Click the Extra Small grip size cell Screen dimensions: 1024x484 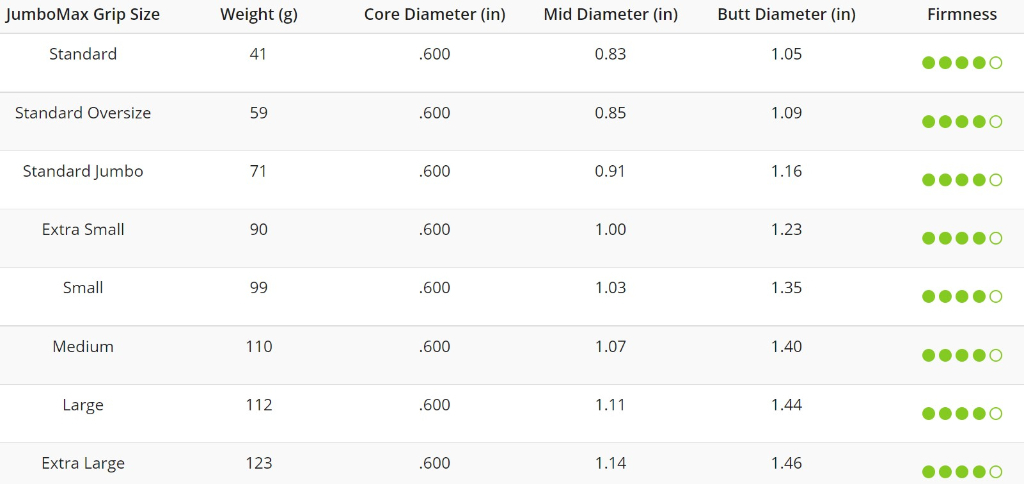[83, 230]
